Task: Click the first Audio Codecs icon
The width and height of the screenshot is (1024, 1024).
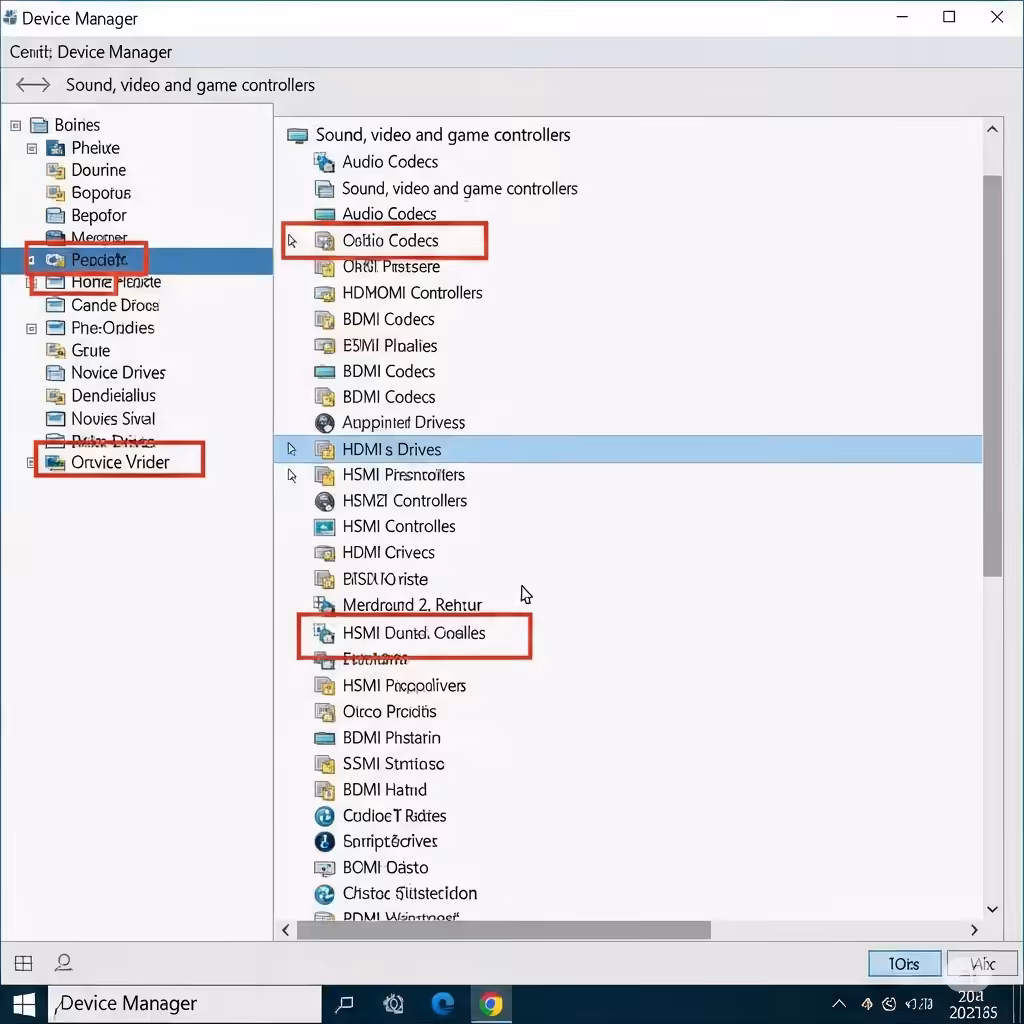Action: pos(324,161)
